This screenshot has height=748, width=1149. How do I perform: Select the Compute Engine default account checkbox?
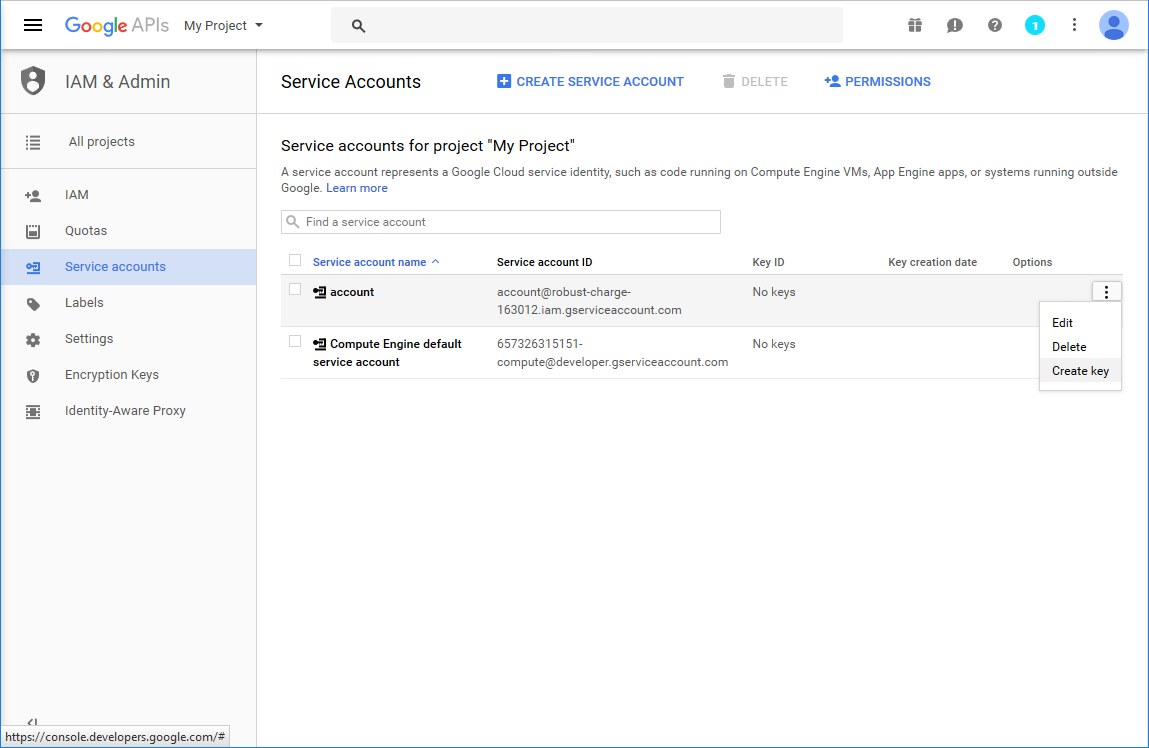295,341
